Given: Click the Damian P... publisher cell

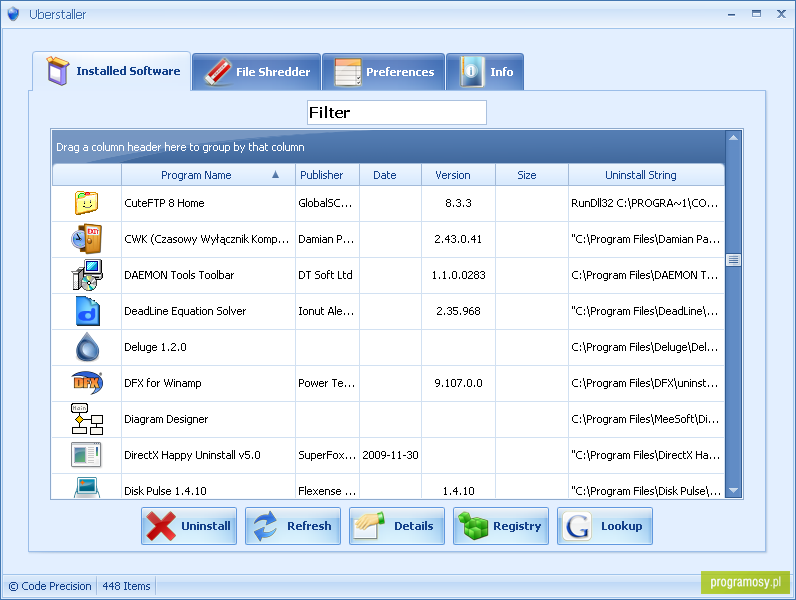Looking at the screenshot, I should pos(327,239).
